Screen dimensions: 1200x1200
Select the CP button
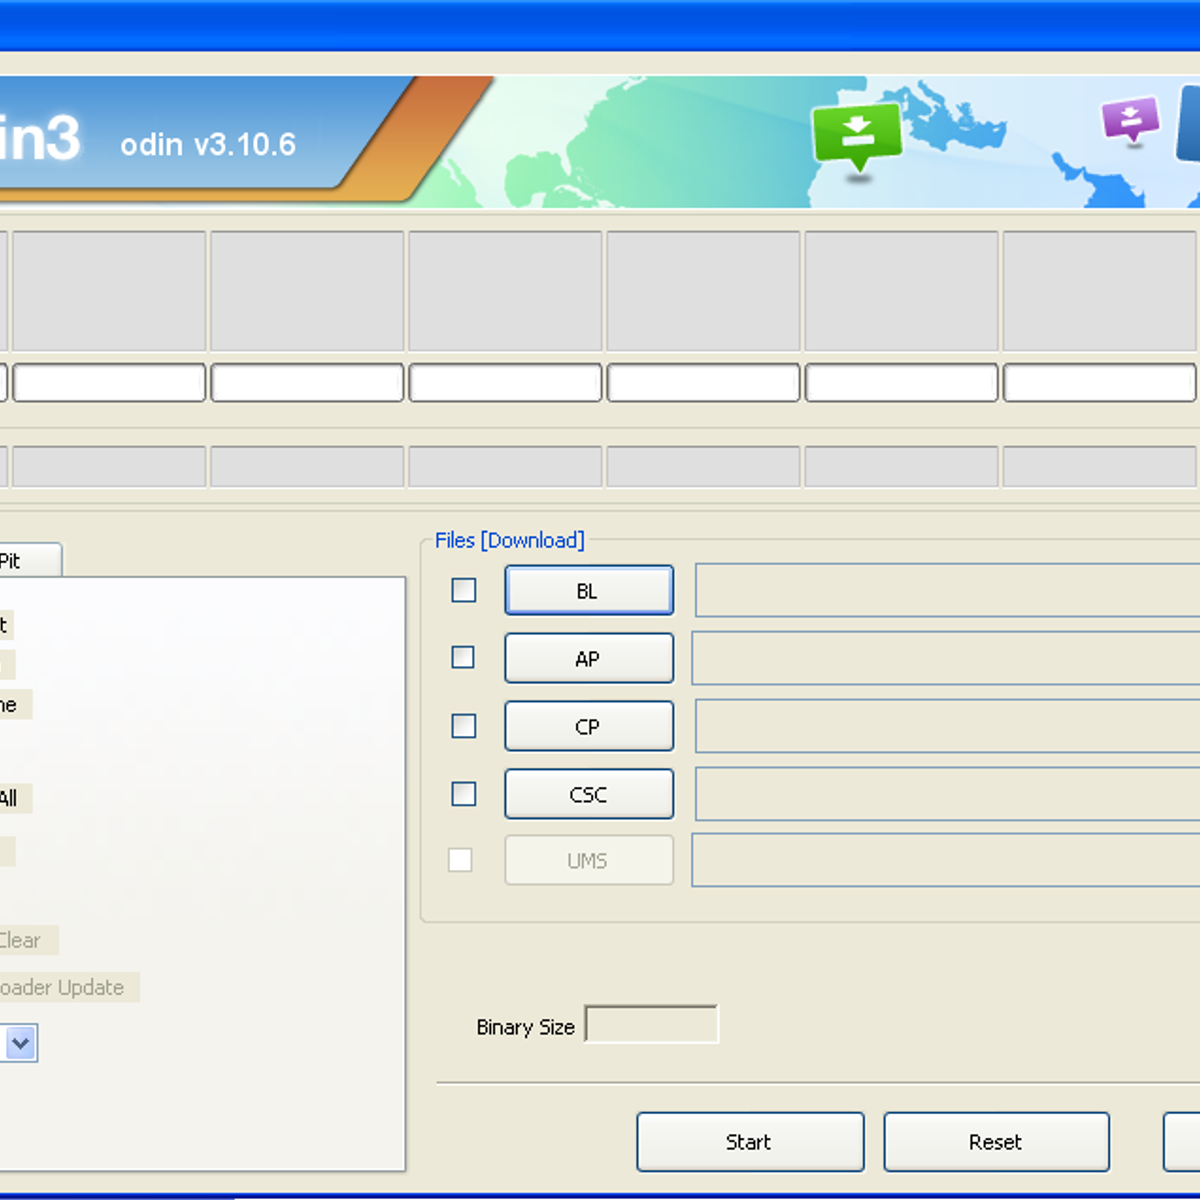point(589,727)
